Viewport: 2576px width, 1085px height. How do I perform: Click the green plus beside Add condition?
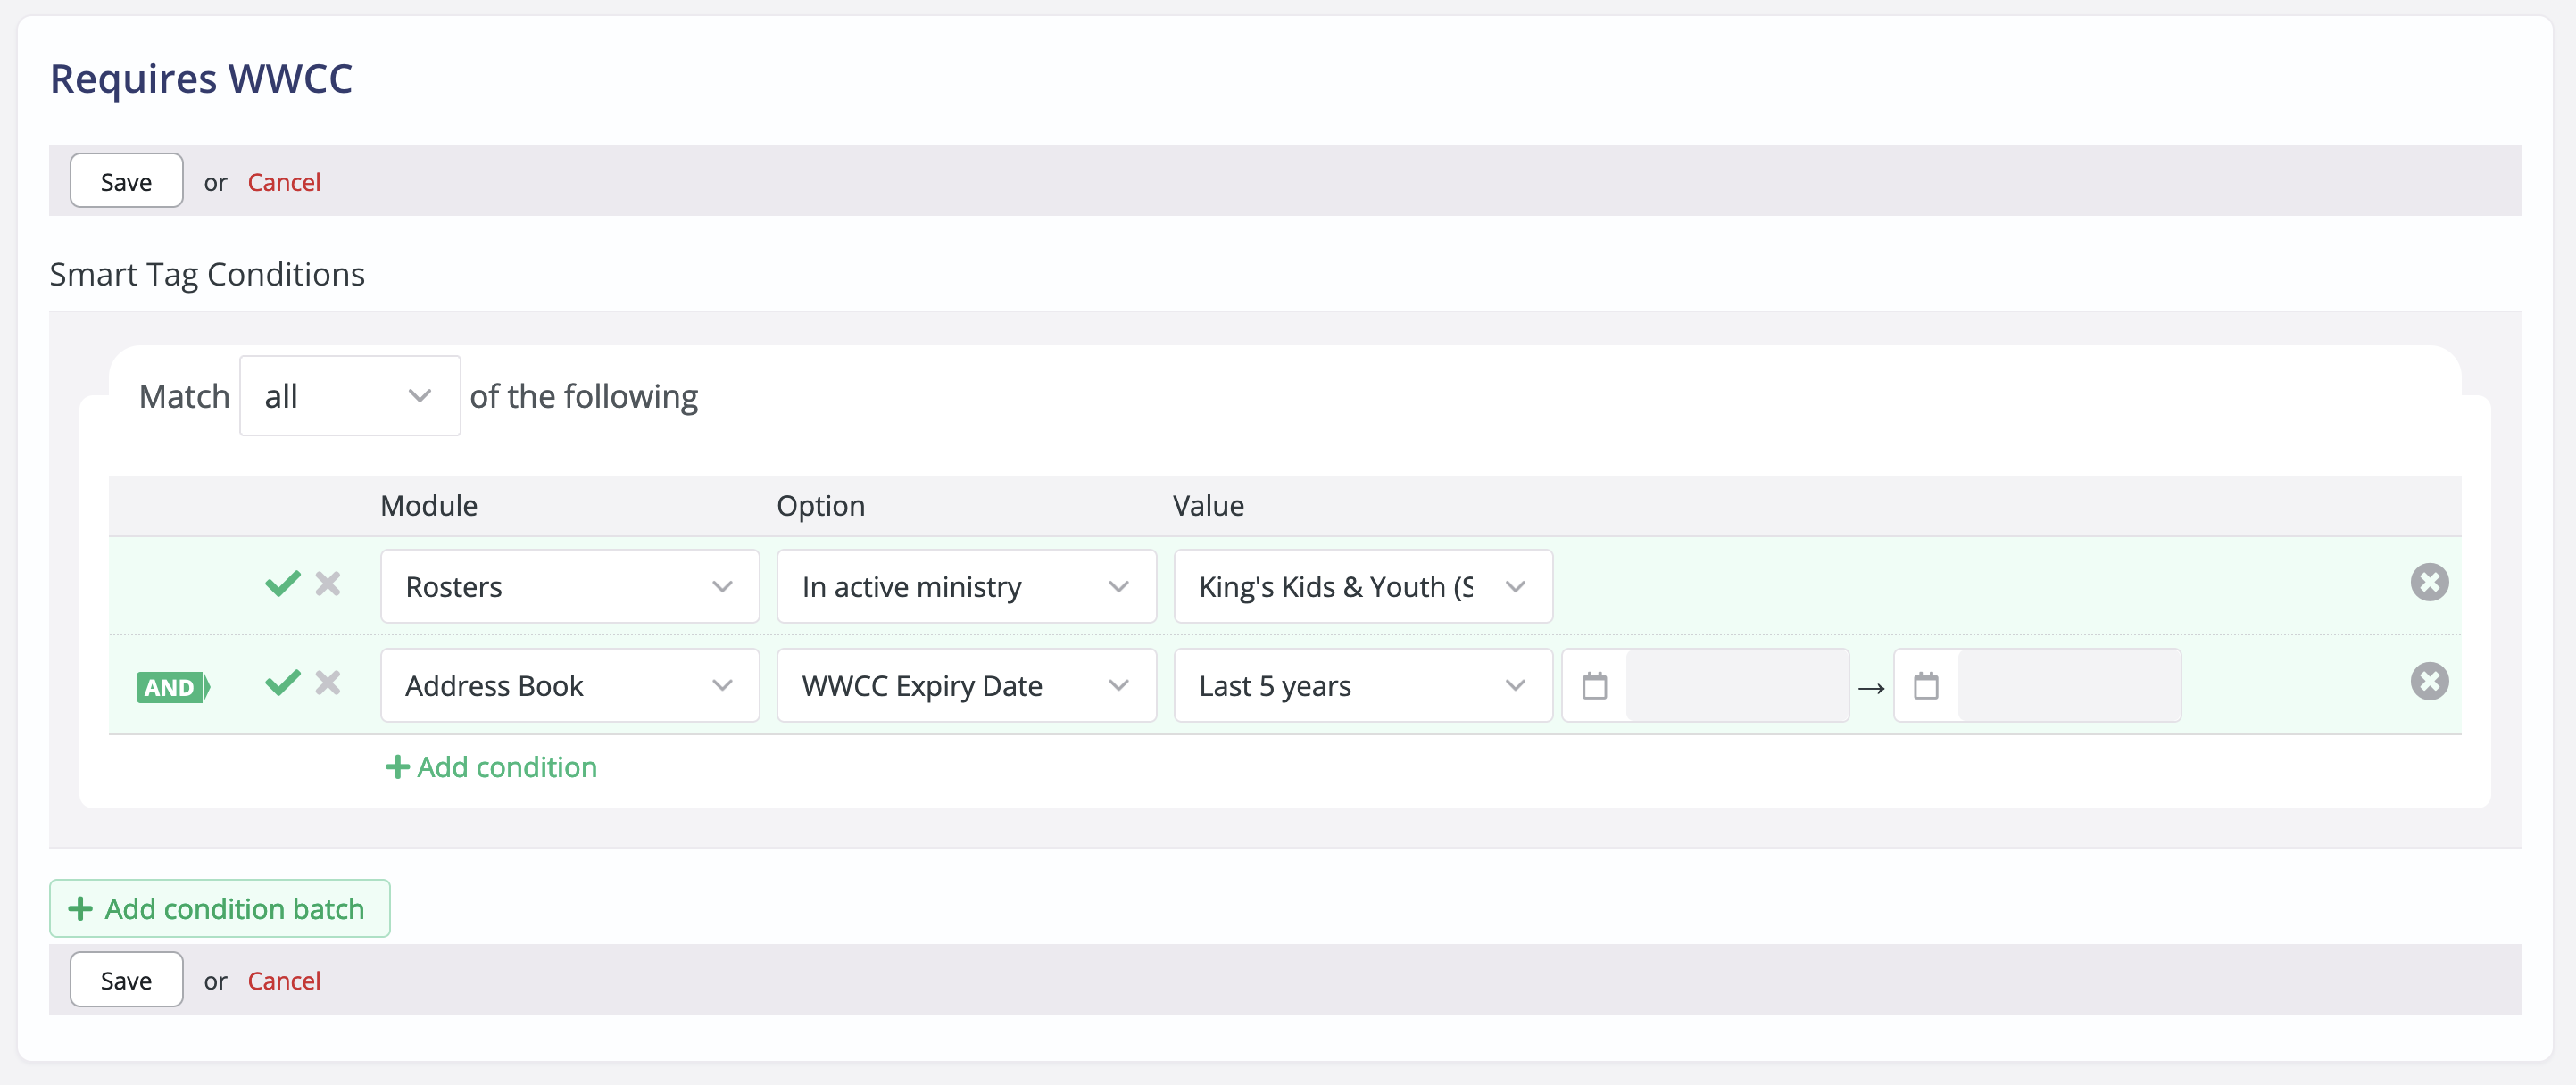pyautogui.click(x=397, y=767)
